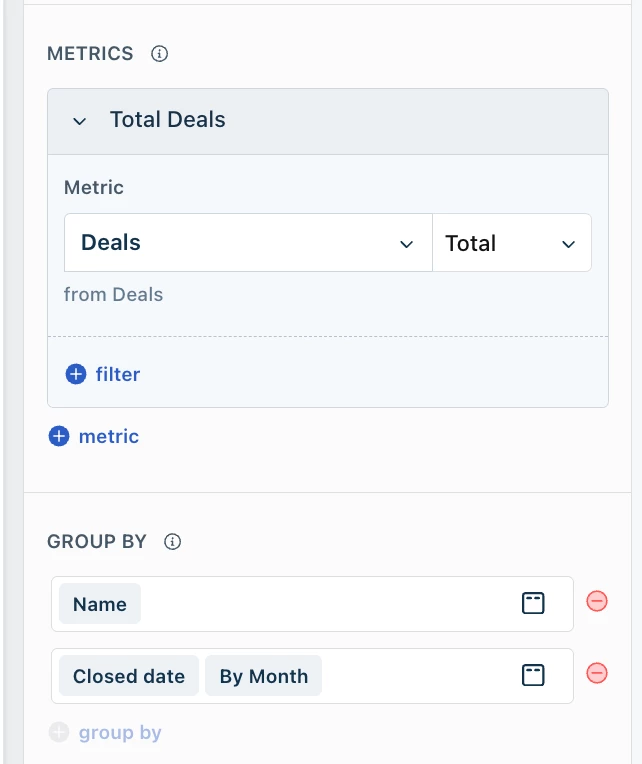
Task: Click the Group By info icon
Action: point(172,541)
